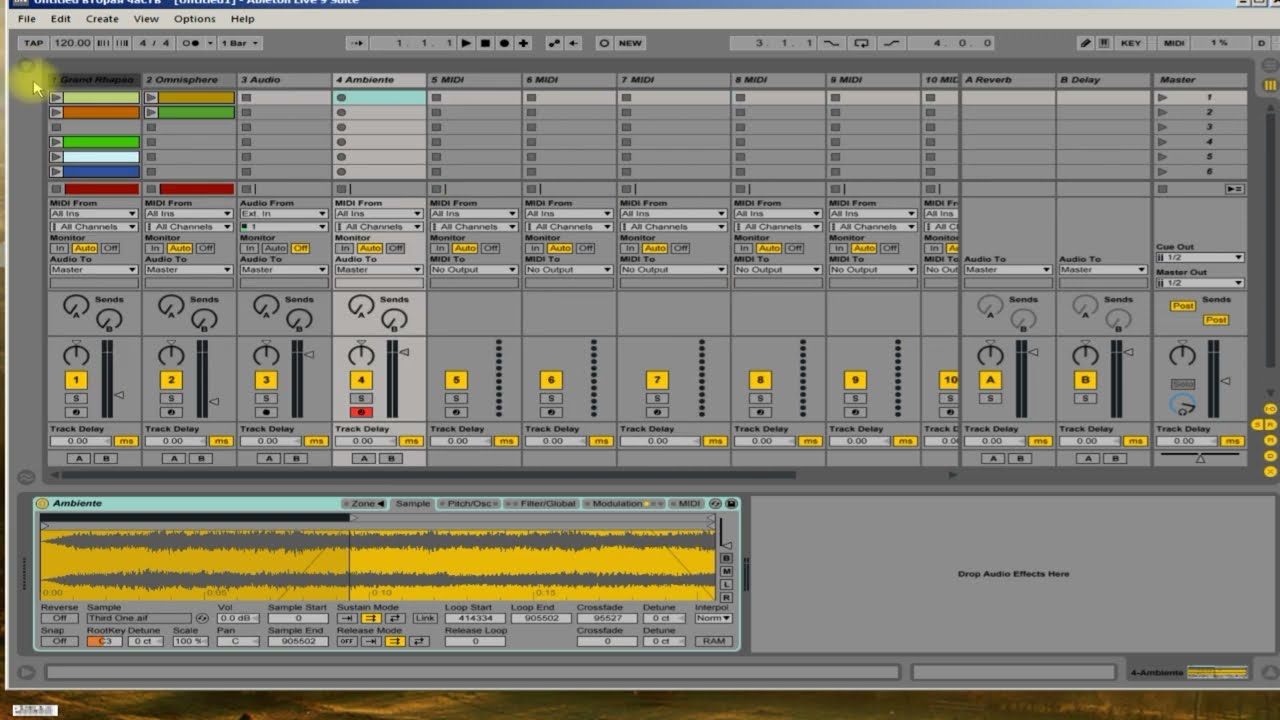This screenshot has width=1280, height=720.
Task: Click Master track volume fader handle
Action: [1227, 381]
